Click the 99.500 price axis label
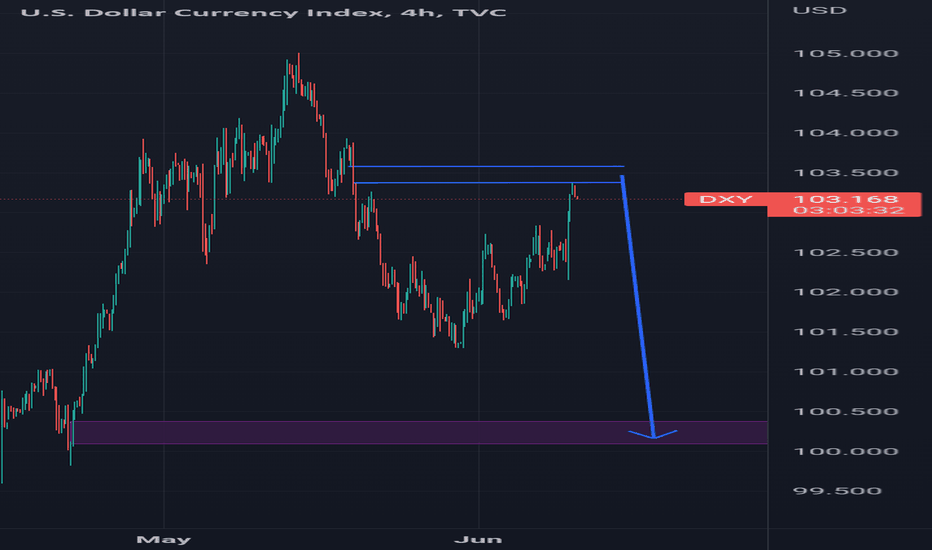Viewport: 932px width, 550px height. [837, 491]
